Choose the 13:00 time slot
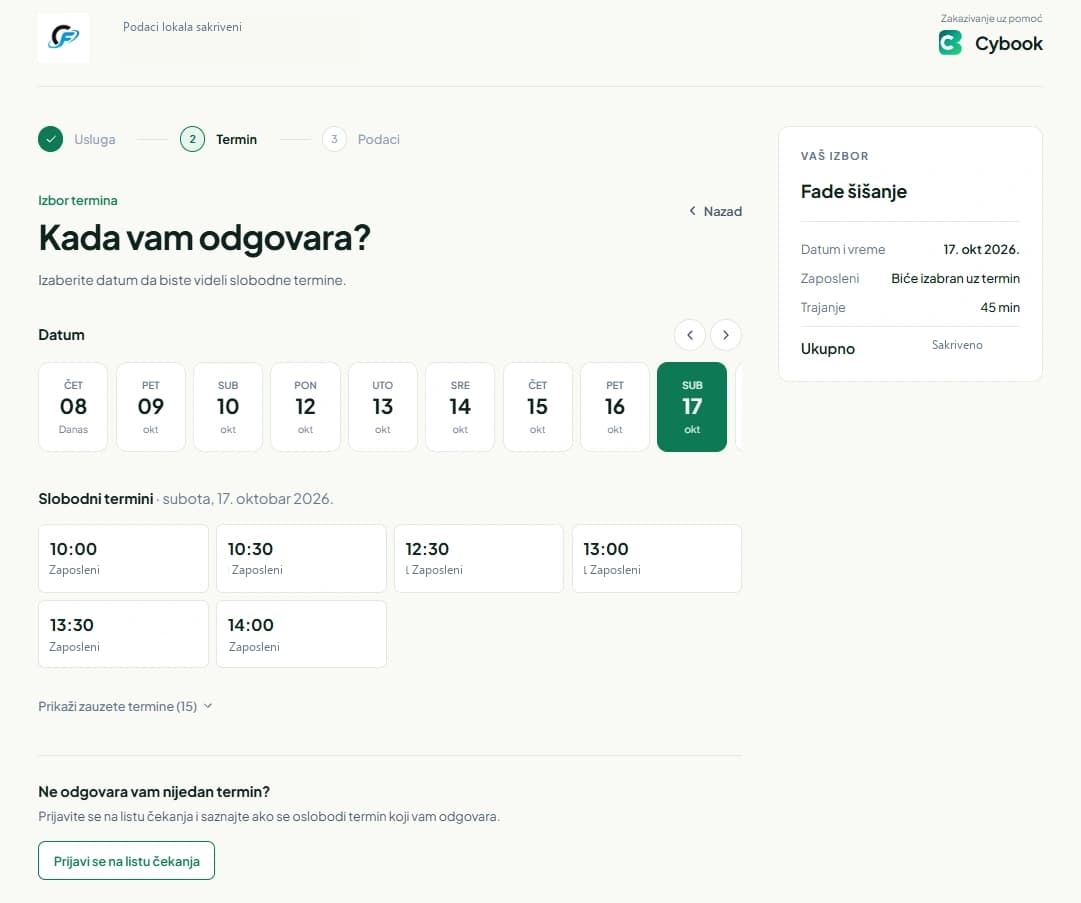Screen dimensions: 1081x903 pos(657,558)
